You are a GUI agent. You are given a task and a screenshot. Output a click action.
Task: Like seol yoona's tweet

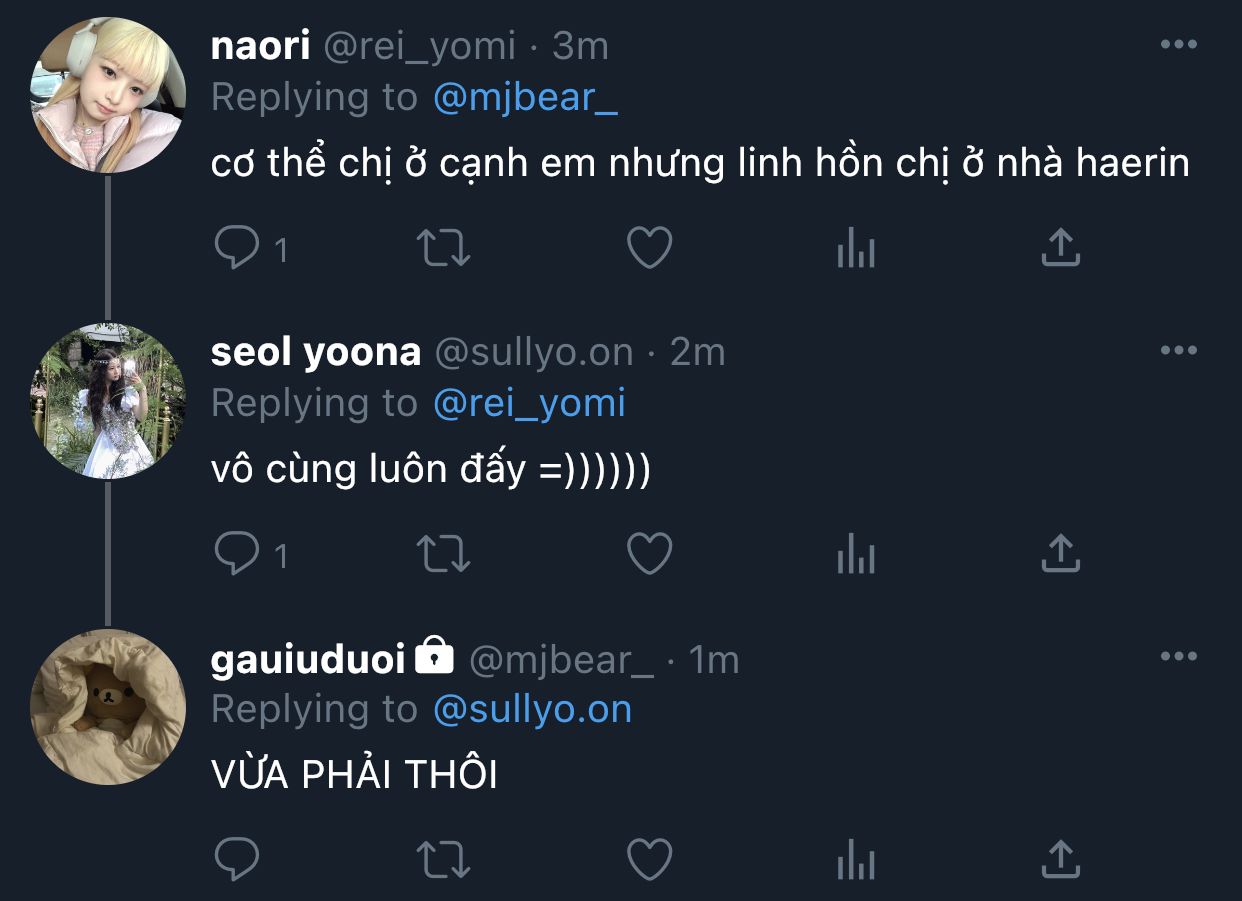pos(649,553)
